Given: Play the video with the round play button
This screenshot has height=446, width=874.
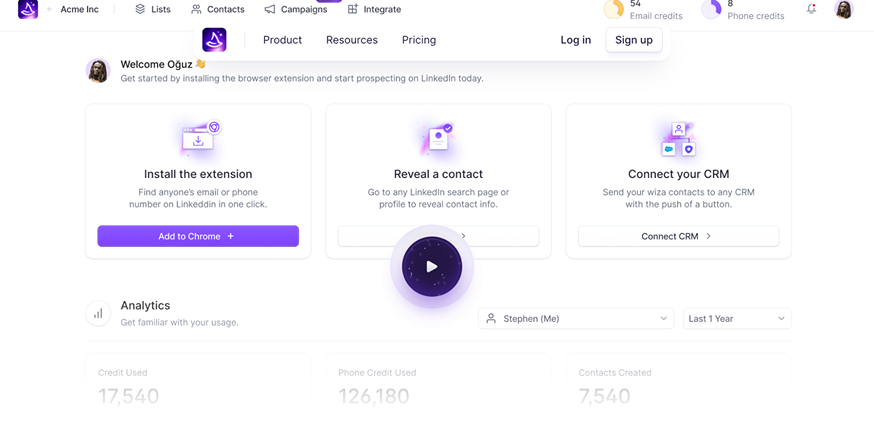Looking at the screenshot, I should click(x=432, y=267).
